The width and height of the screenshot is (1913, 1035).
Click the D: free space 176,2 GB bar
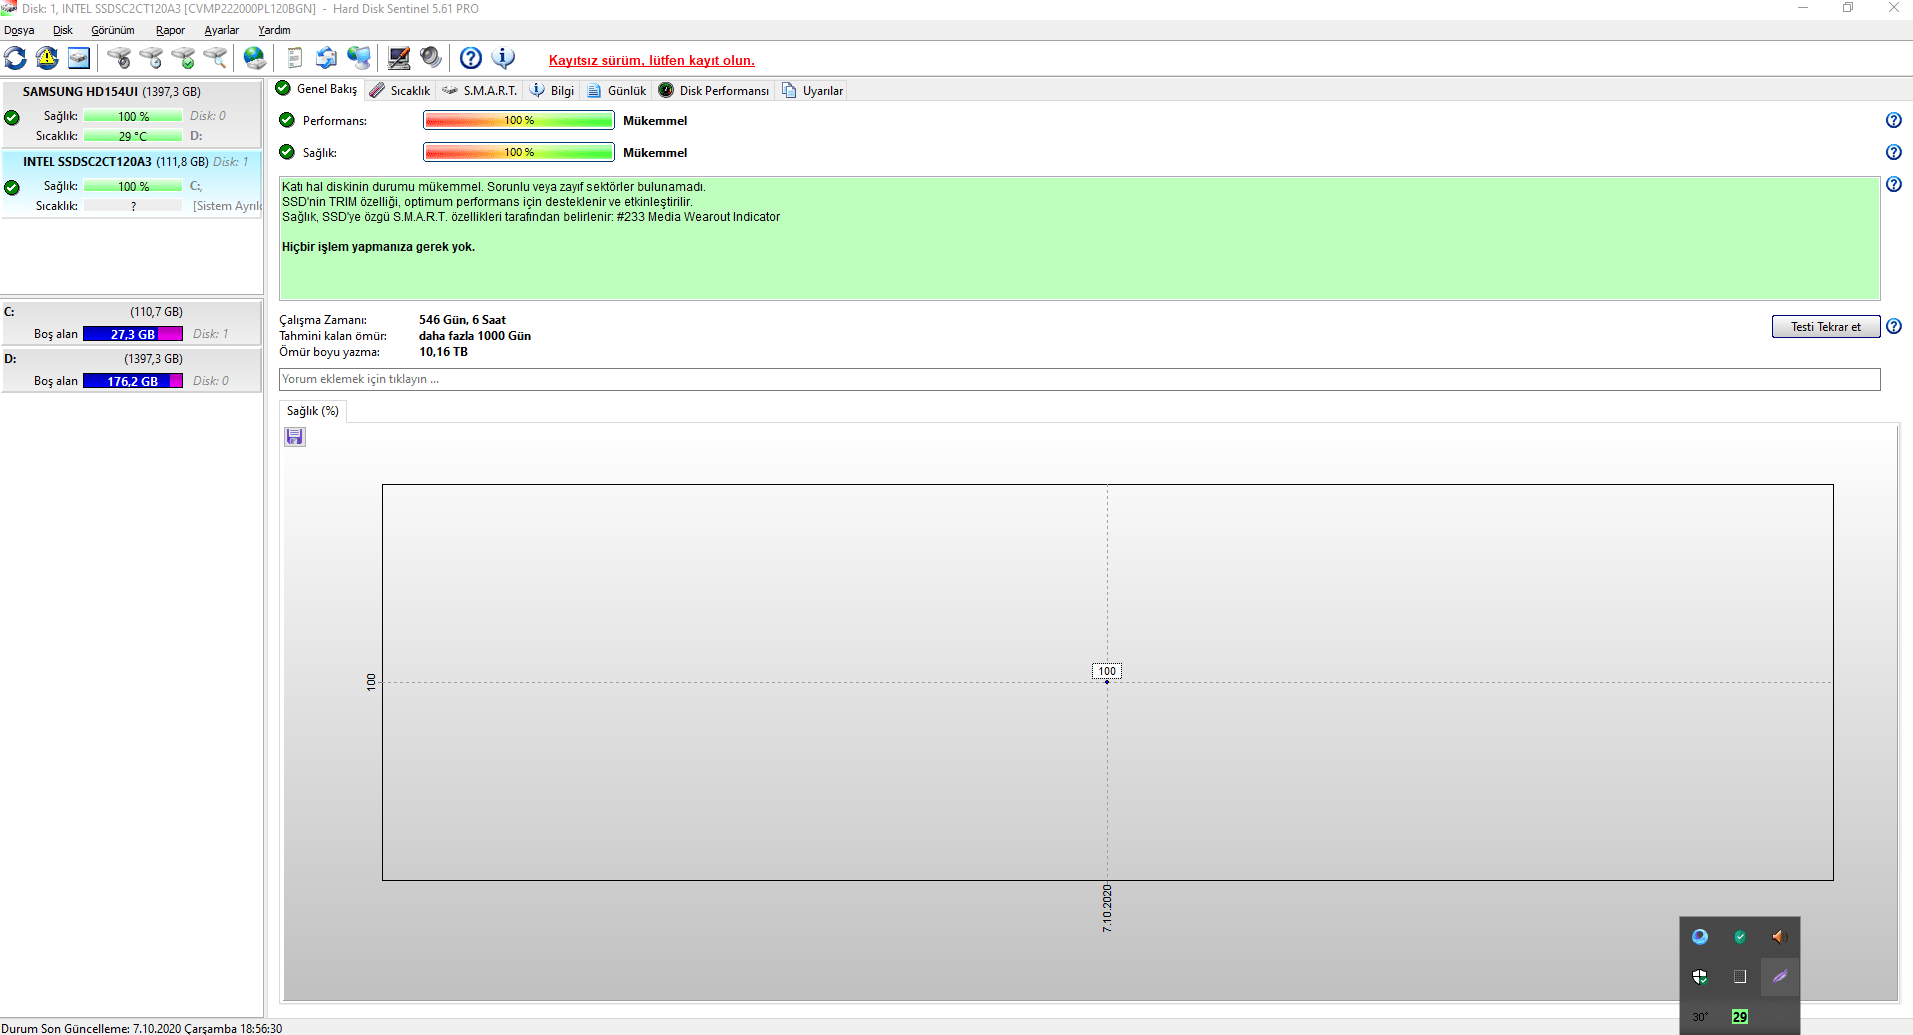pos(133,381)
